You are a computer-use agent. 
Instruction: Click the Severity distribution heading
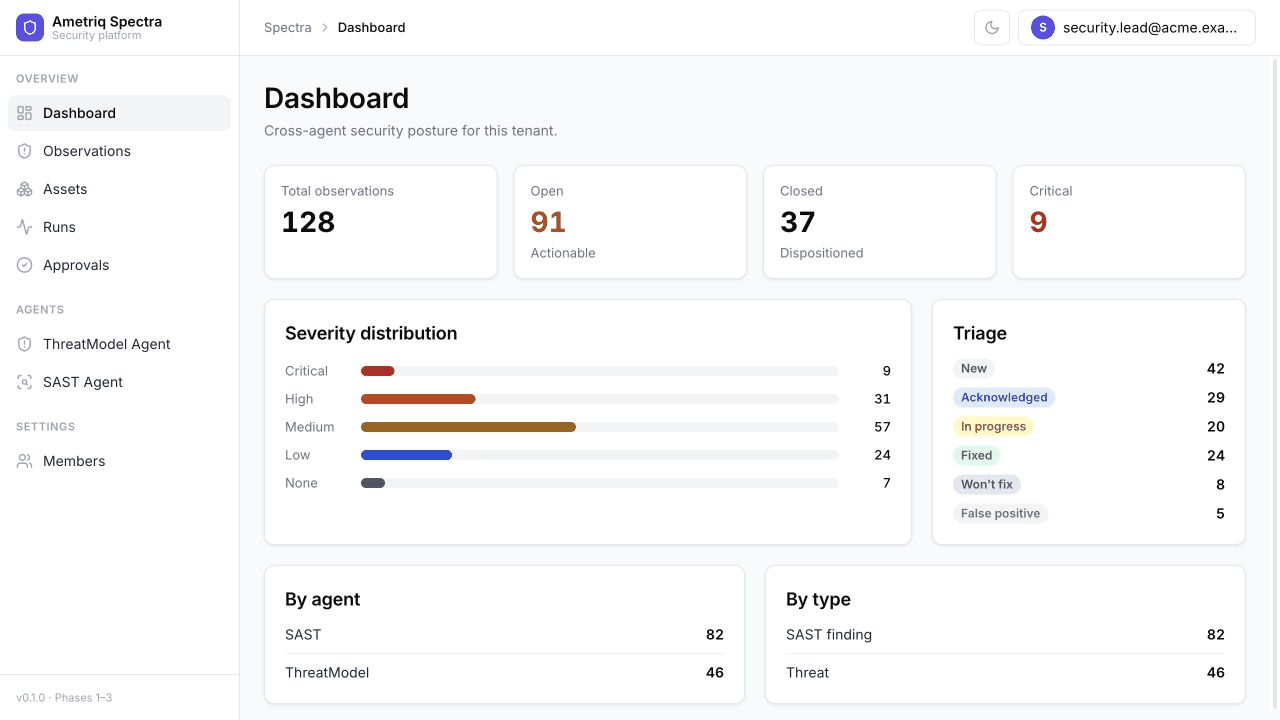pyautogui.click(x=371, y=333)
